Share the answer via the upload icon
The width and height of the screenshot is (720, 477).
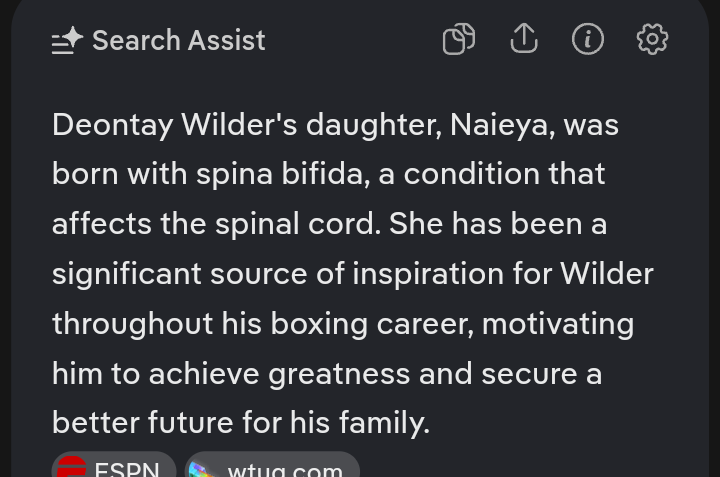coord(524,39)
